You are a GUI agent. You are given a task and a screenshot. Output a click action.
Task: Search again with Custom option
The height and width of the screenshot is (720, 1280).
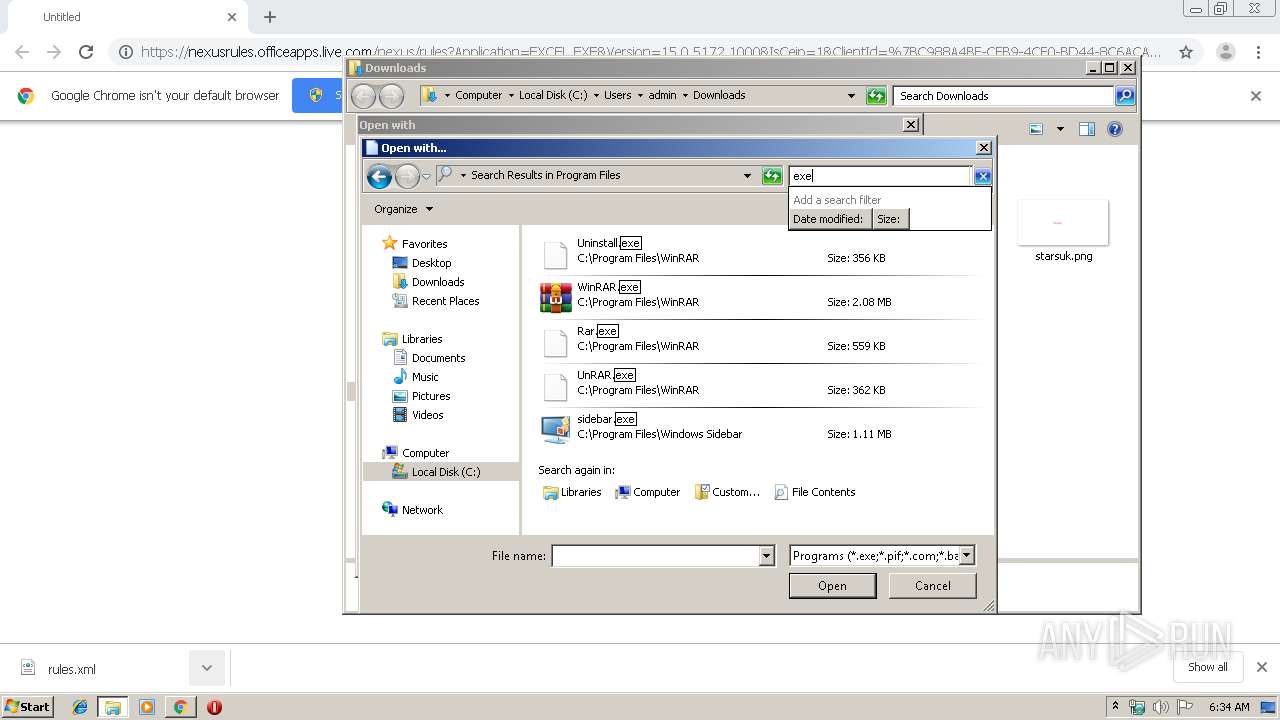point(727,492)
